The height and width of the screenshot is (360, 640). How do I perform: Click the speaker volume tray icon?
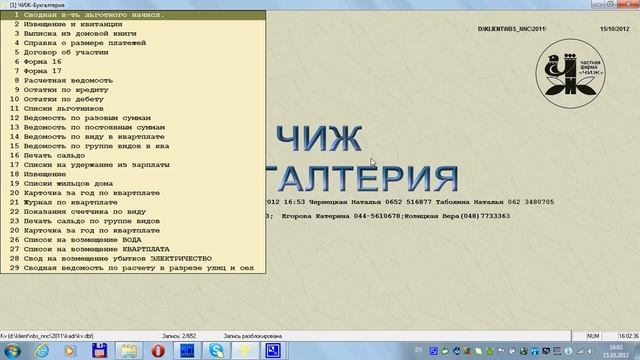pos(590,351)
